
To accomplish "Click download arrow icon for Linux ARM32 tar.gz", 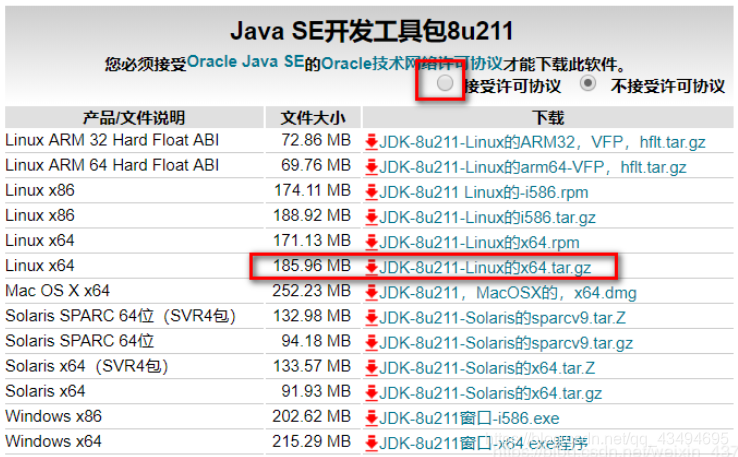I will (371, 142).
